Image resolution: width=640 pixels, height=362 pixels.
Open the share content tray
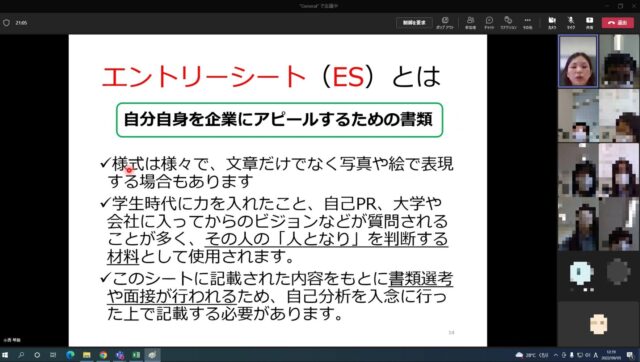point(589,22)
